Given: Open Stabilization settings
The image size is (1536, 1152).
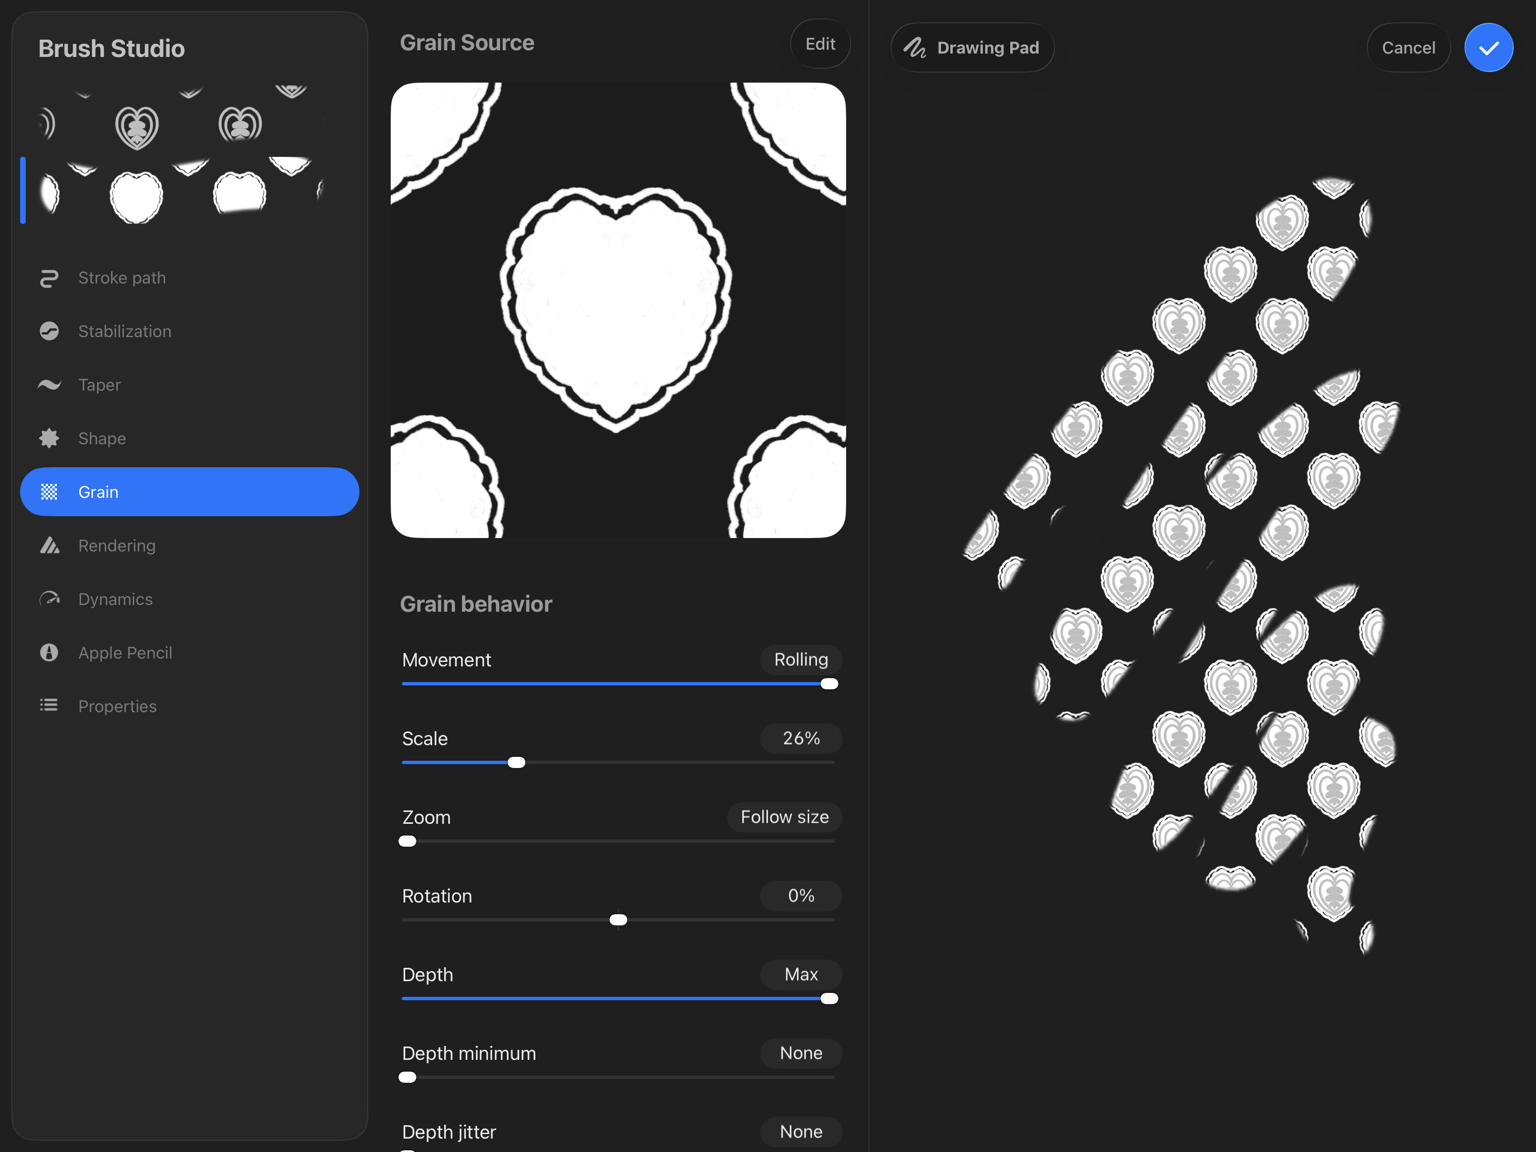Looking at the screenshot, I should point(190,331).
